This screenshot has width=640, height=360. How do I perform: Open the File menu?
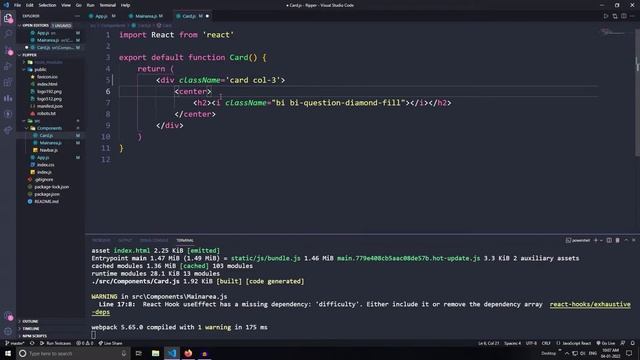click(x=18, y=5)
